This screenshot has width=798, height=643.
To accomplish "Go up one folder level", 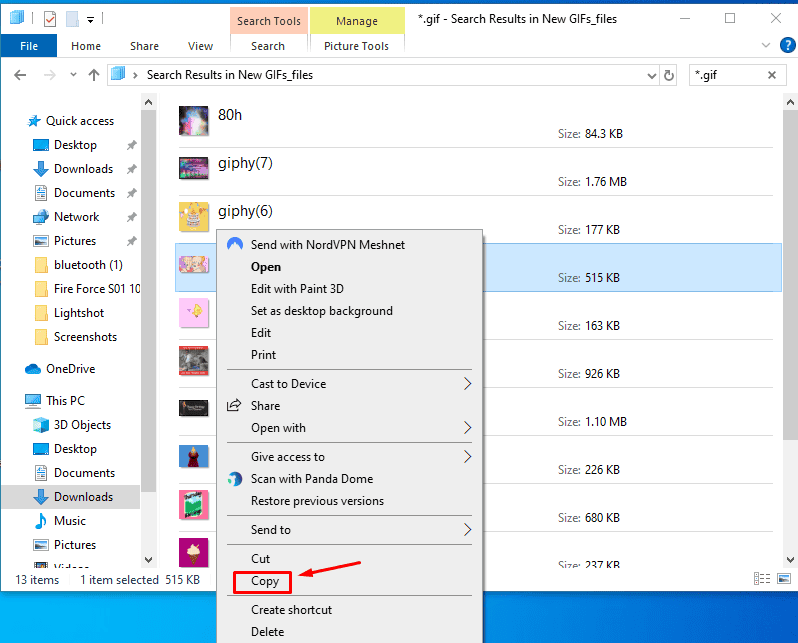I will (x=94, y=75).
